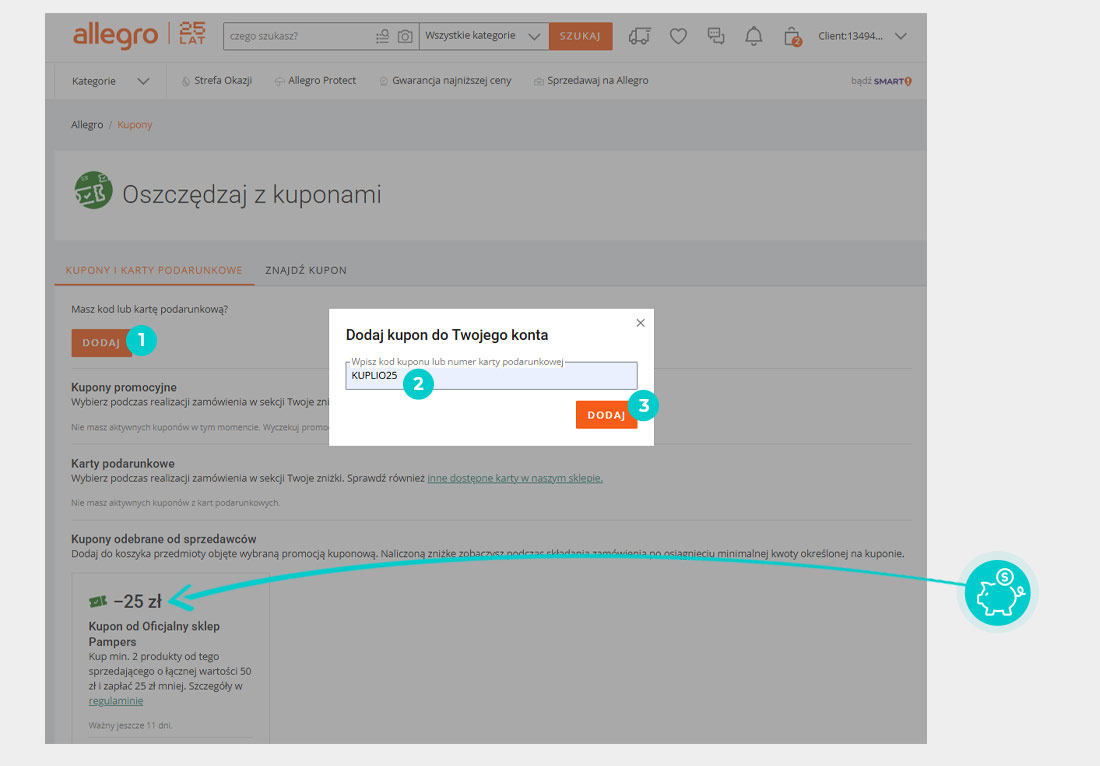Open the messages chat icon
This screenshot has width=1100, height=766.
pyautogui.click(x=716, y=37)
